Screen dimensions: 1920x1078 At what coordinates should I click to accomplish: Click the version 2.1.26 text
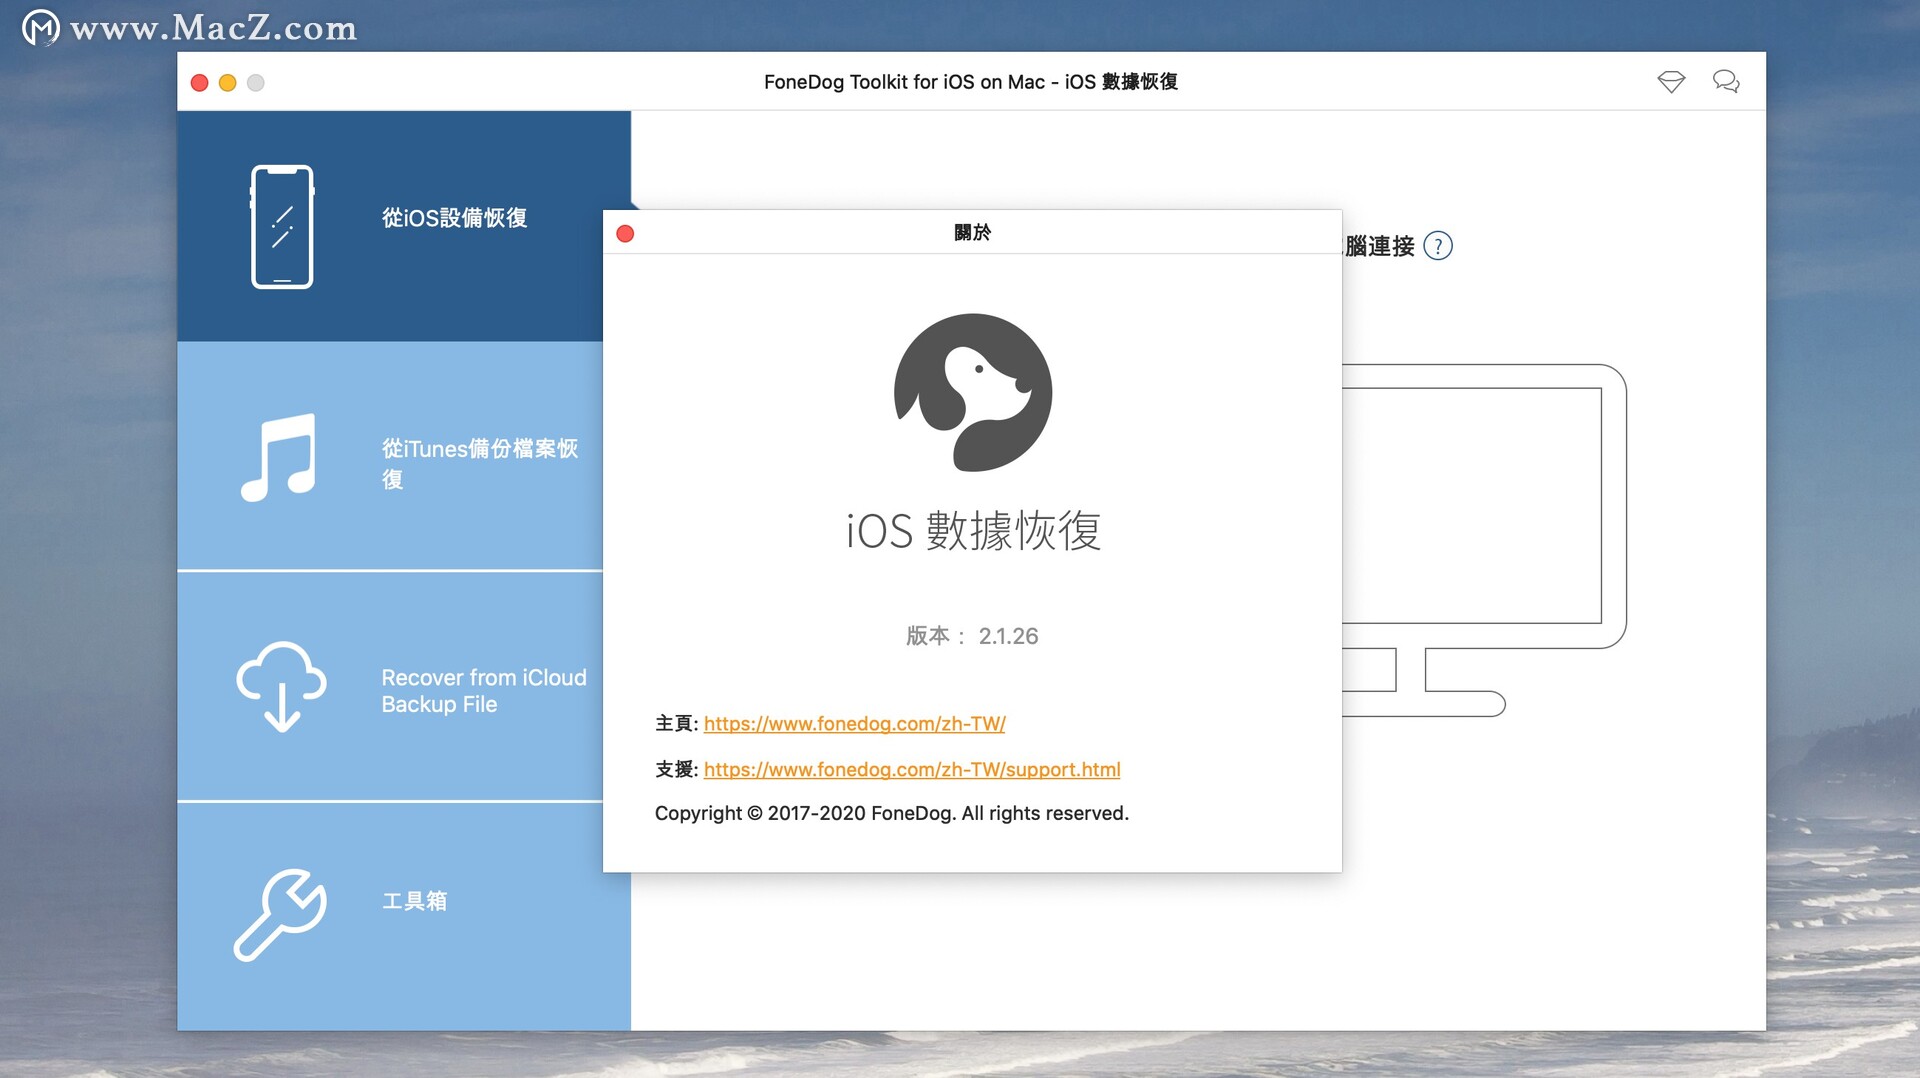(x=972, y=636)
